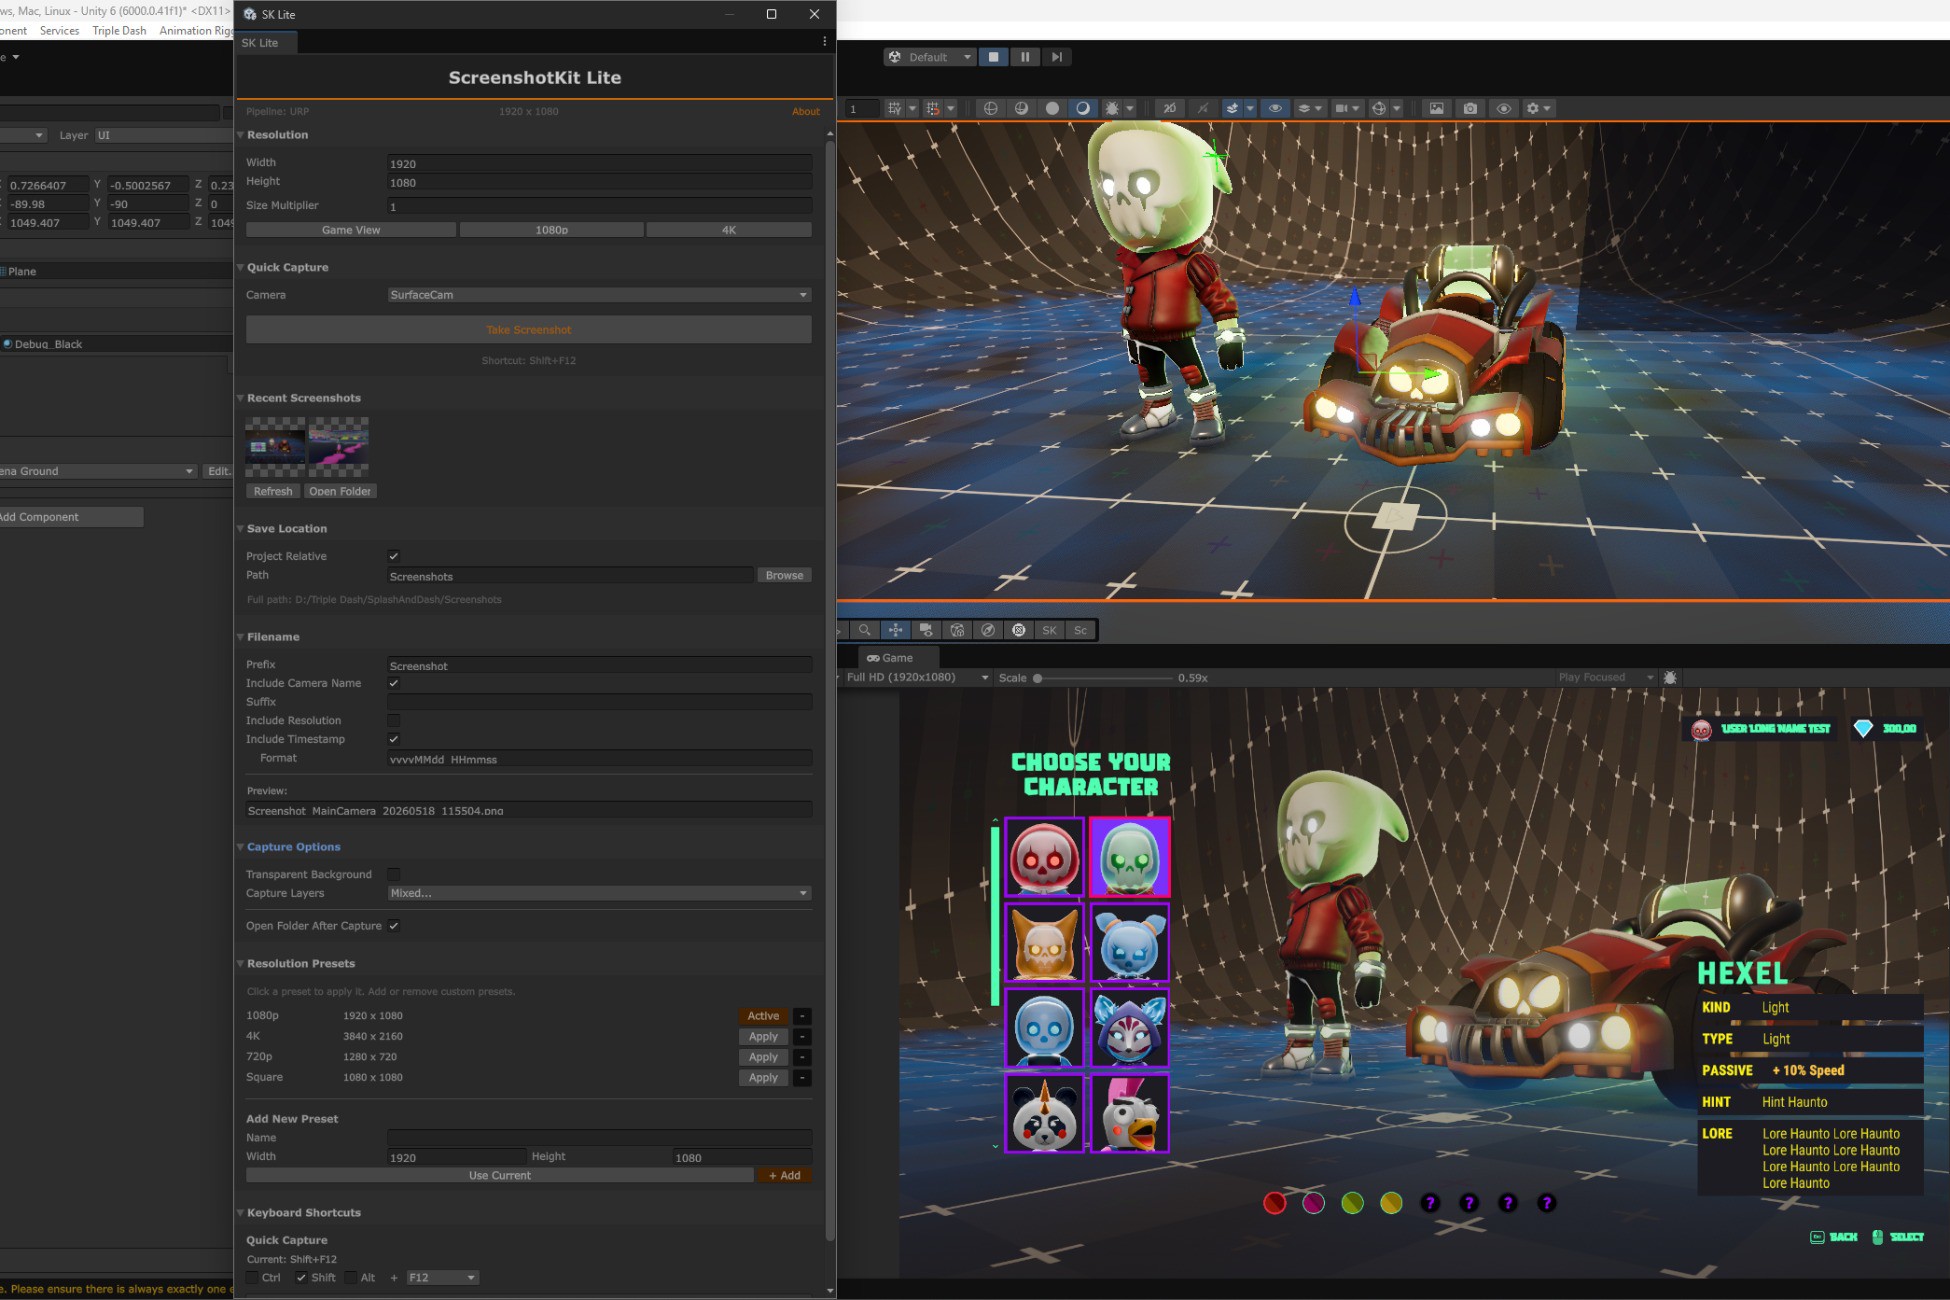
Task: Click the Take Screenshot button
Action: pos(529,330)
